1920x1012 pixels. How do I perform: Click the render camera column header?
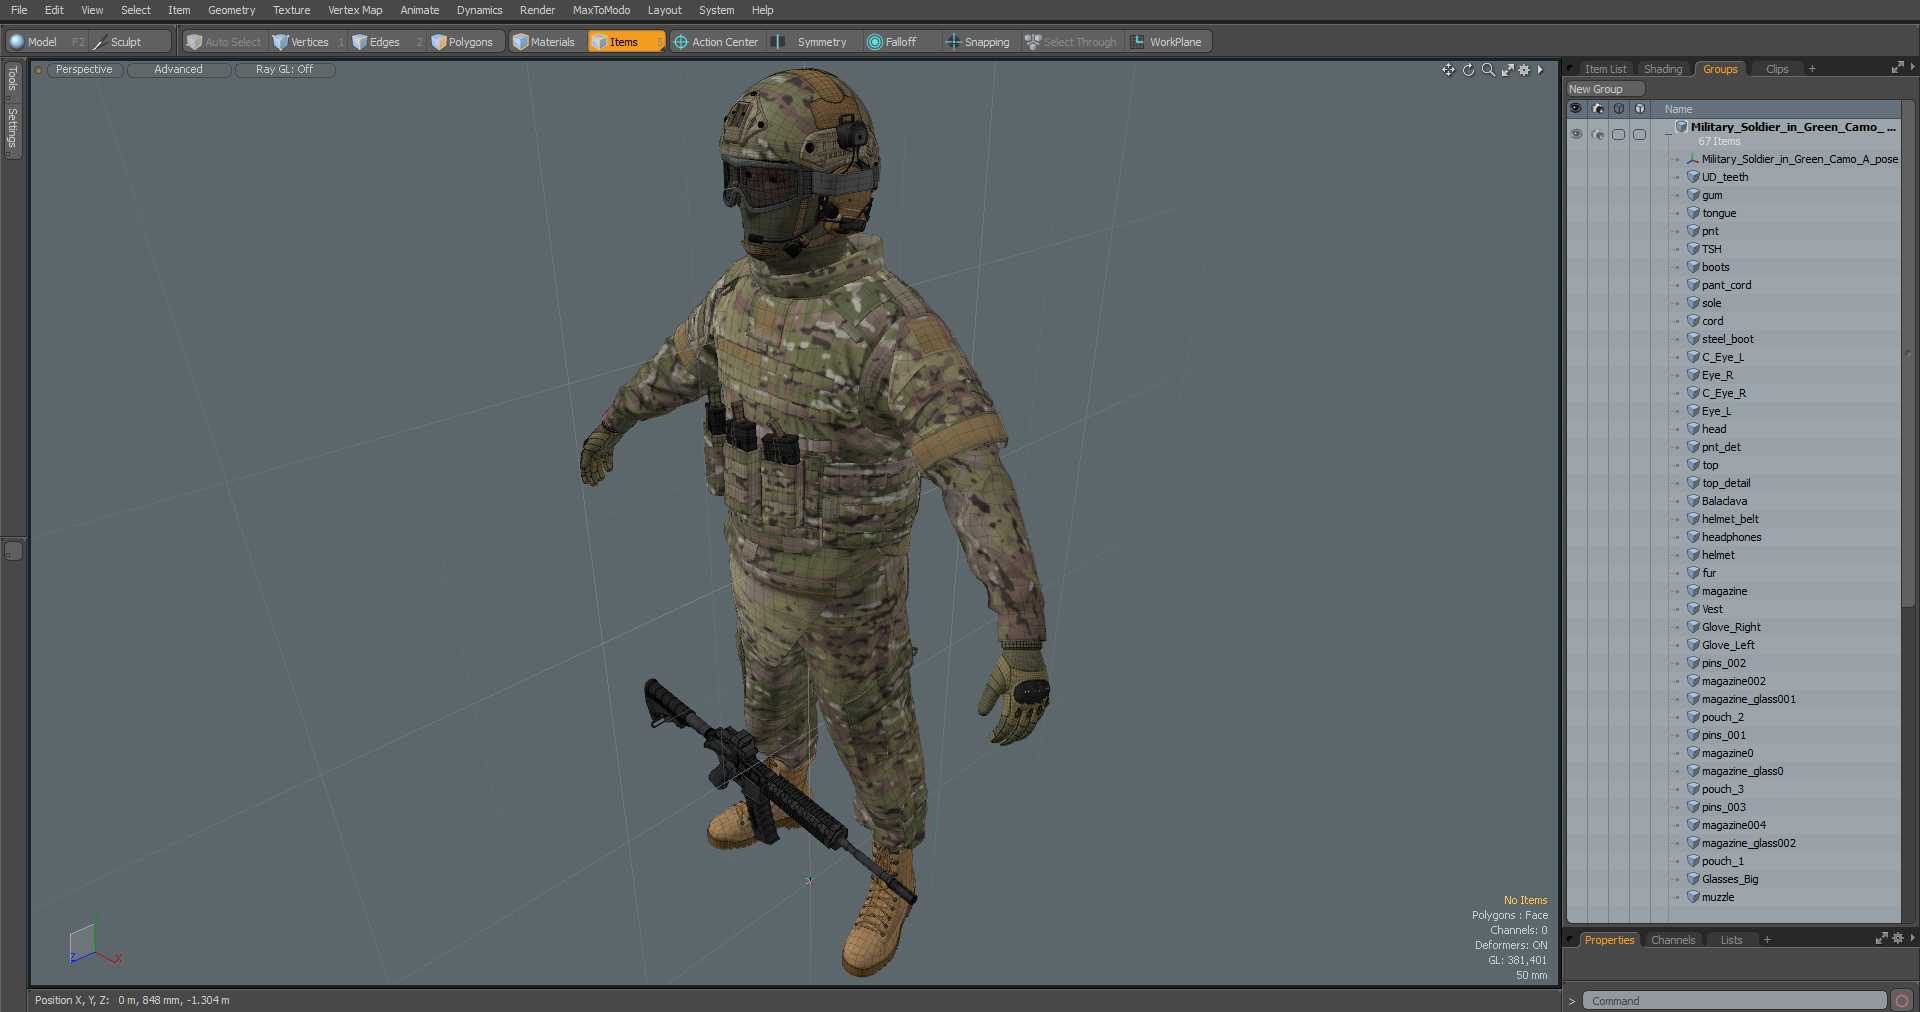point(1598,108)
